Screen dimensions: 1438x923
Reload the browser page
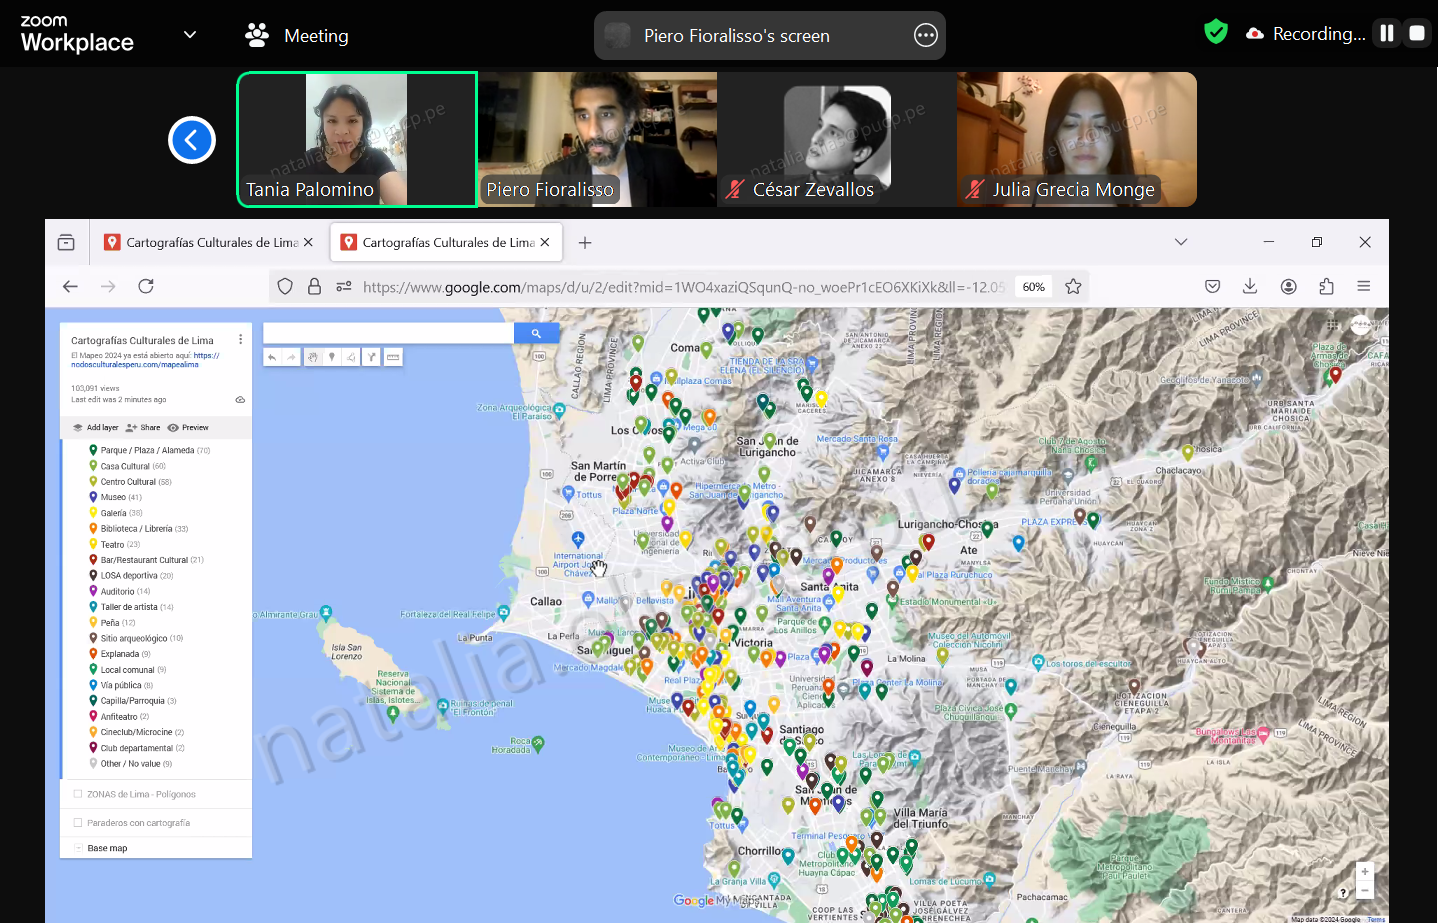coord(146,286)
